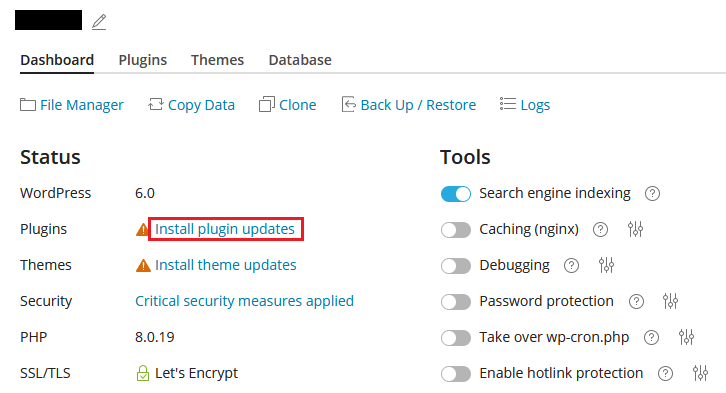Image resolution: width=726 pixels, height=393 pixels.
Task: Open Password protection settings sliders icon
Action: 670,301
